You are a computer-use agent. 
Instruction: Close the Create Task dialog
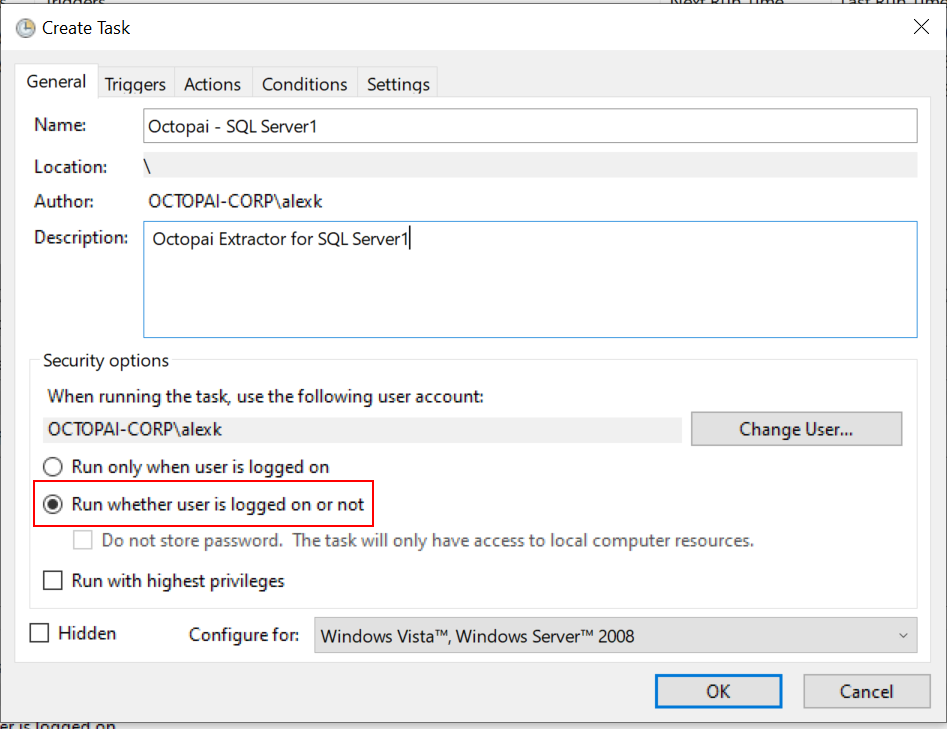pyautogui.click(x=921, y=27)
